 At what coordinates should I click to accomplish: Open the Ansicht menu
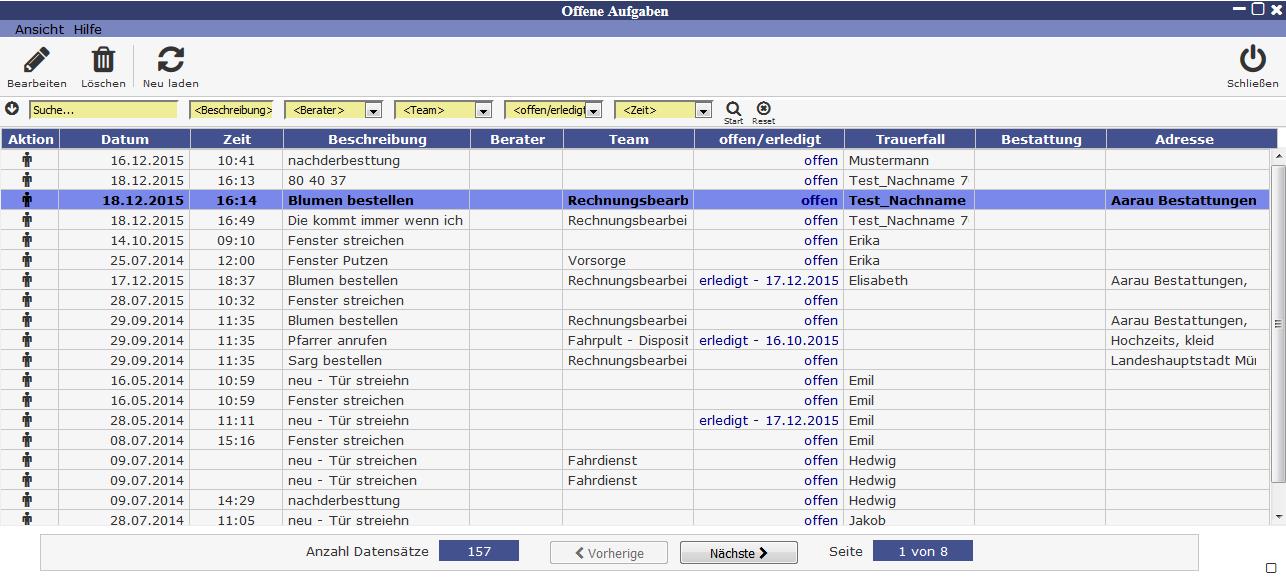39,29
